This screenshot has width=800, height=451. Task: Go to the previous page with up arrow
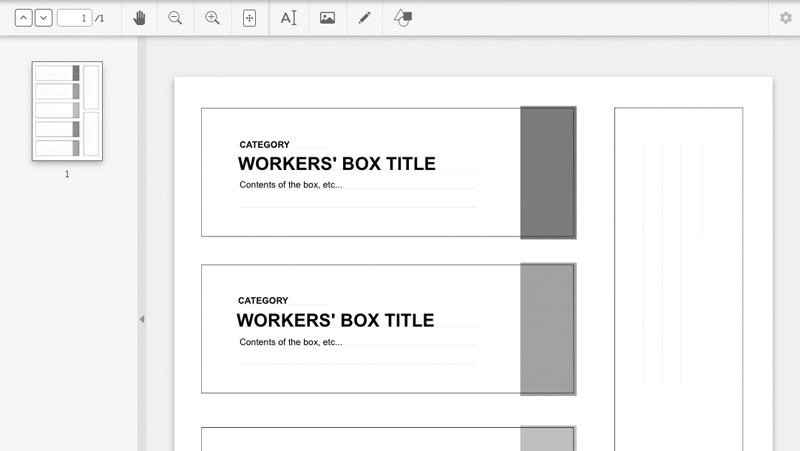pos(24,18)
